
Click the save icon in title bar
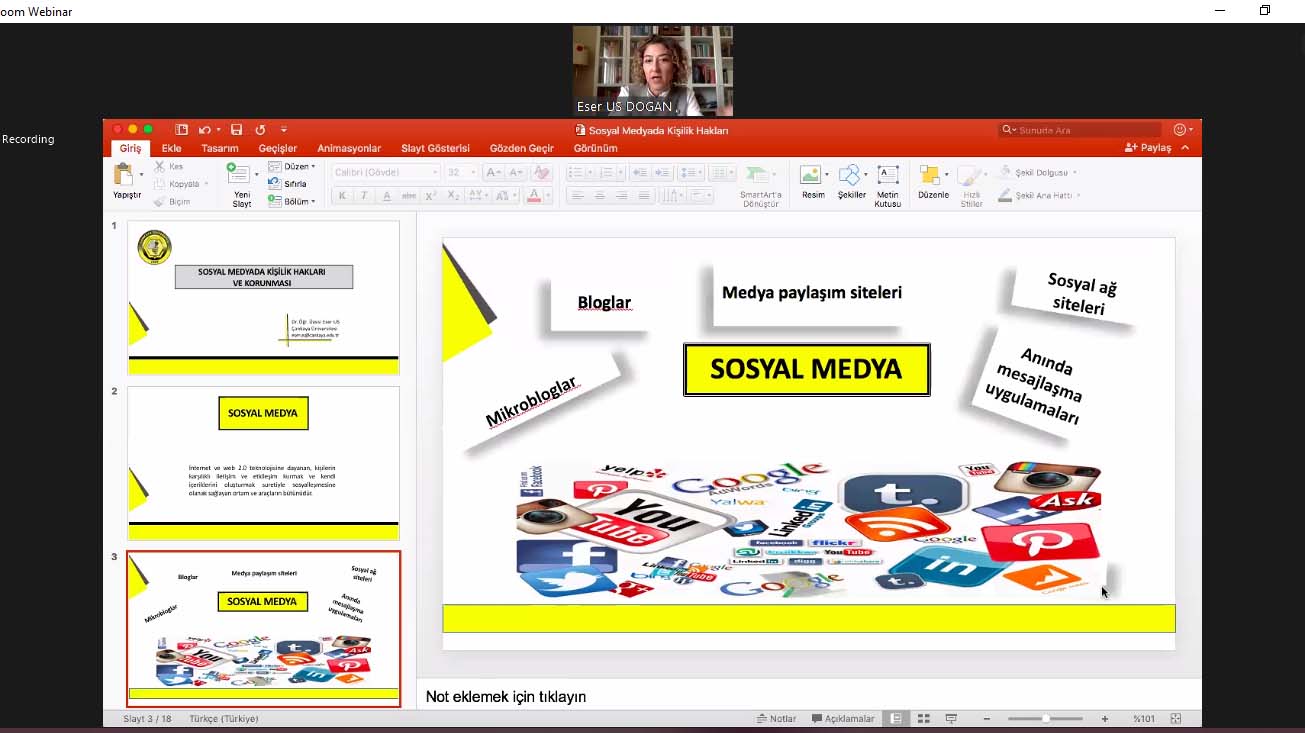coord(236,130)
